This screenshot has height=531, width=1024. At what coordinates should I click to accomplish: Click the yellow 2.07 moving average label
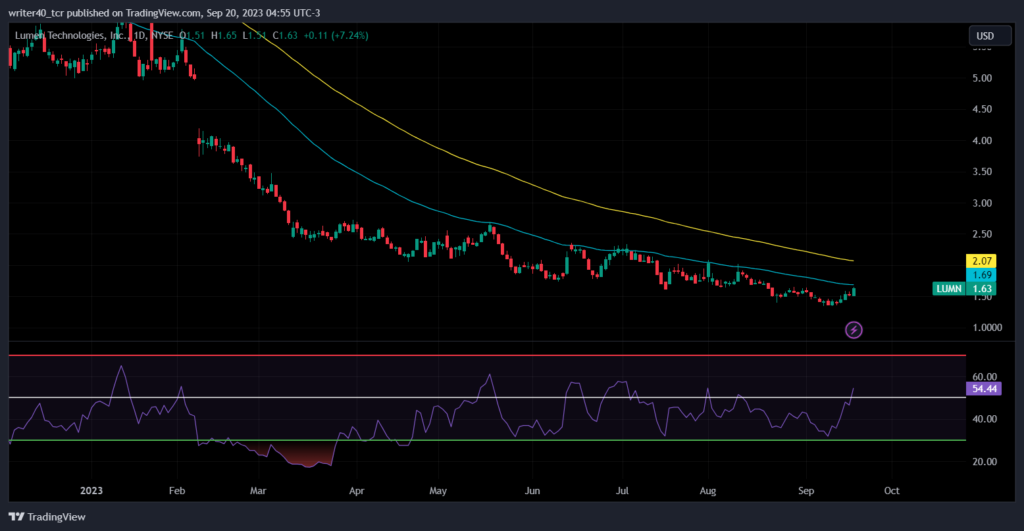[x=981, y=261]
